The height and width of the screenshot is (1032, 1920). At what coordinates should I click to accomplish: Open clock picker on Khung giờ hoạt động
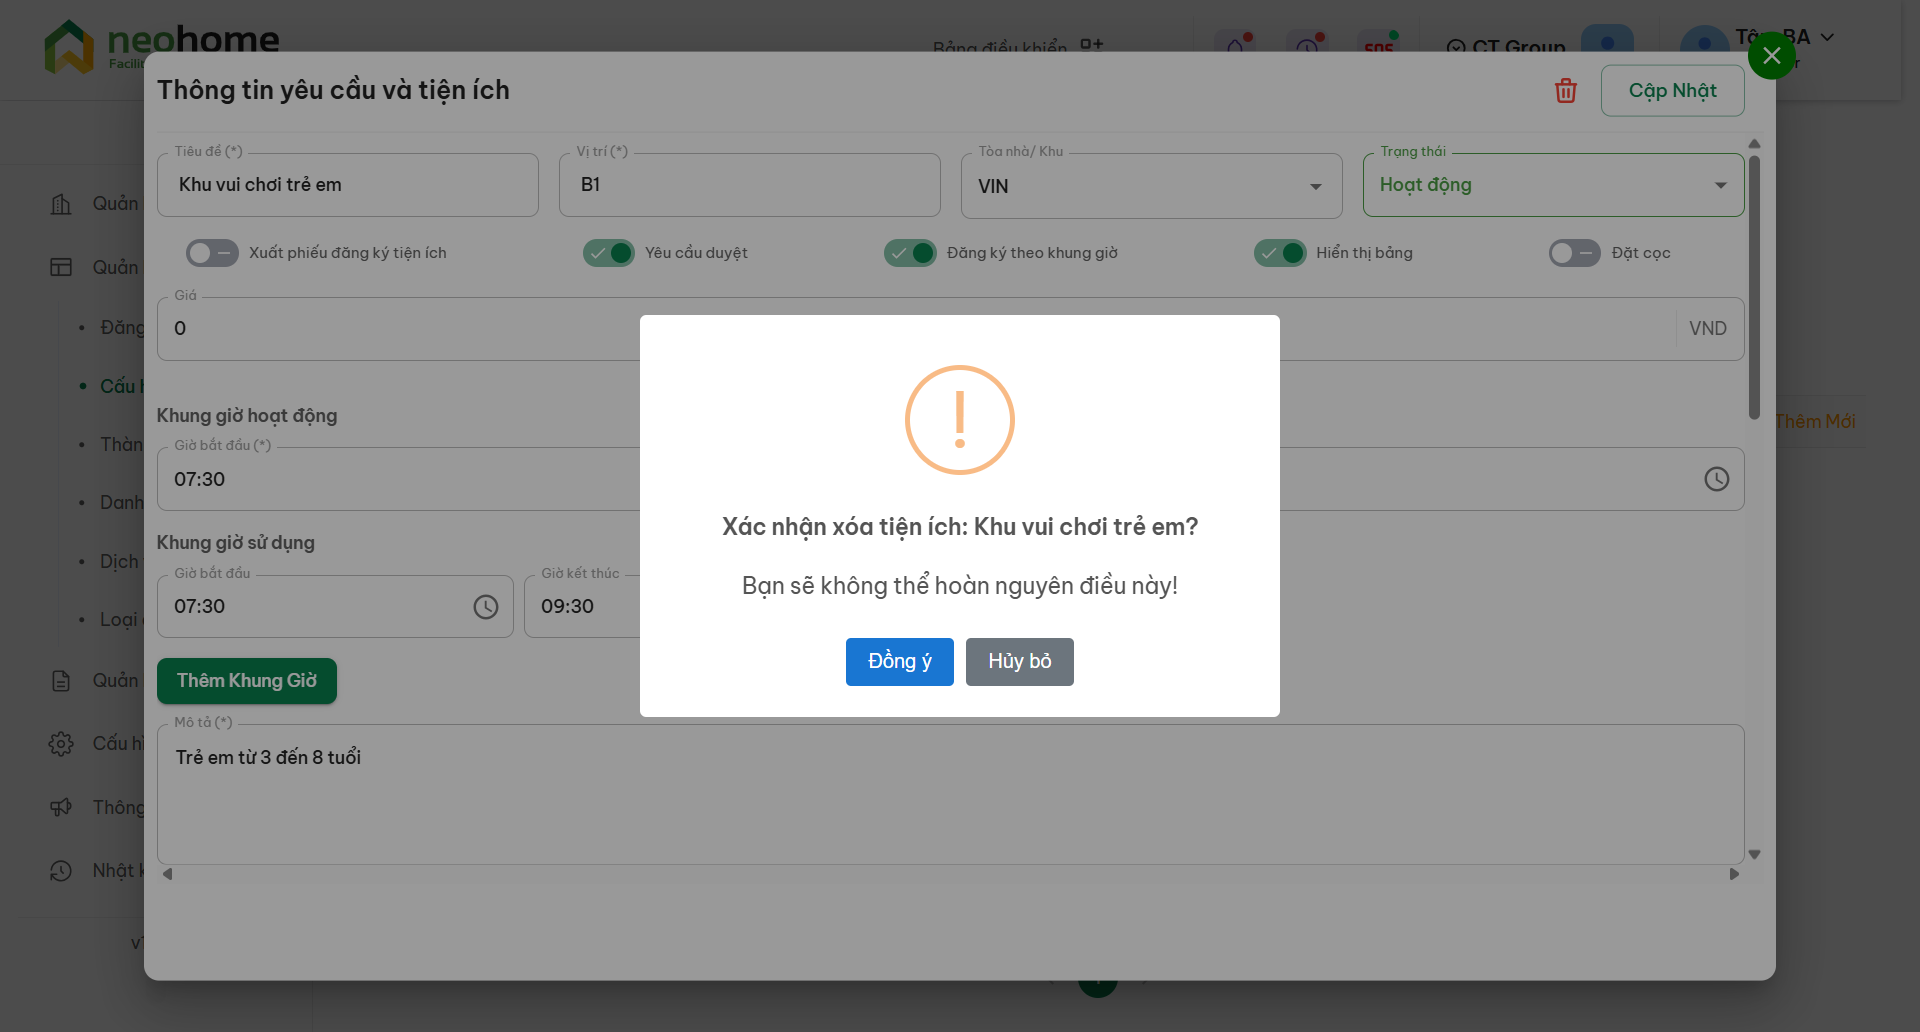click(1716, 479)
